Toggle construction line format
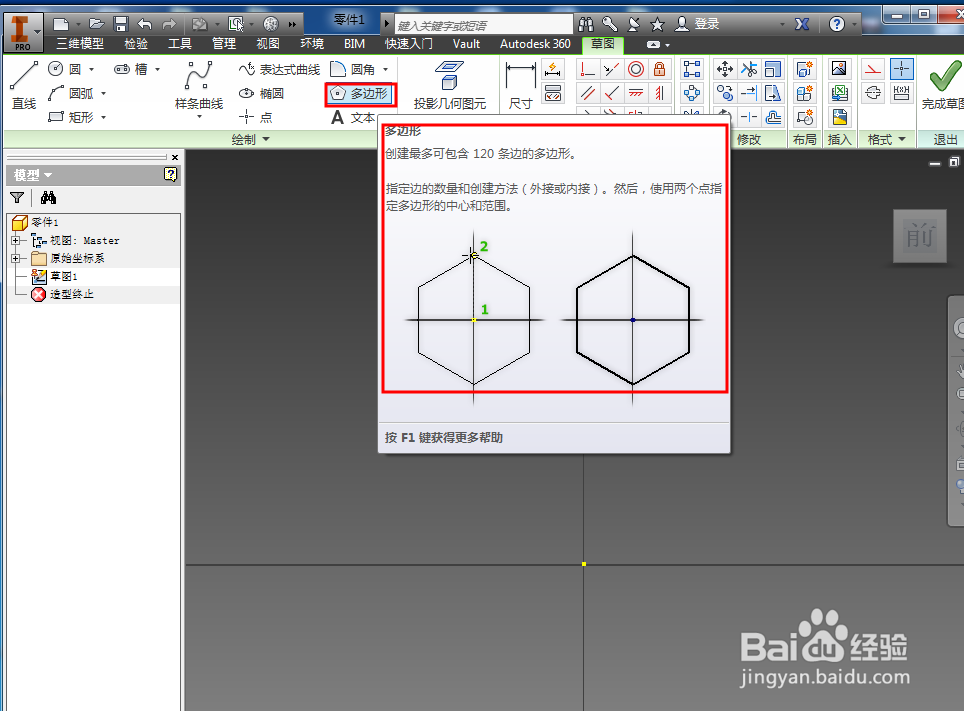 click(873, 69)
